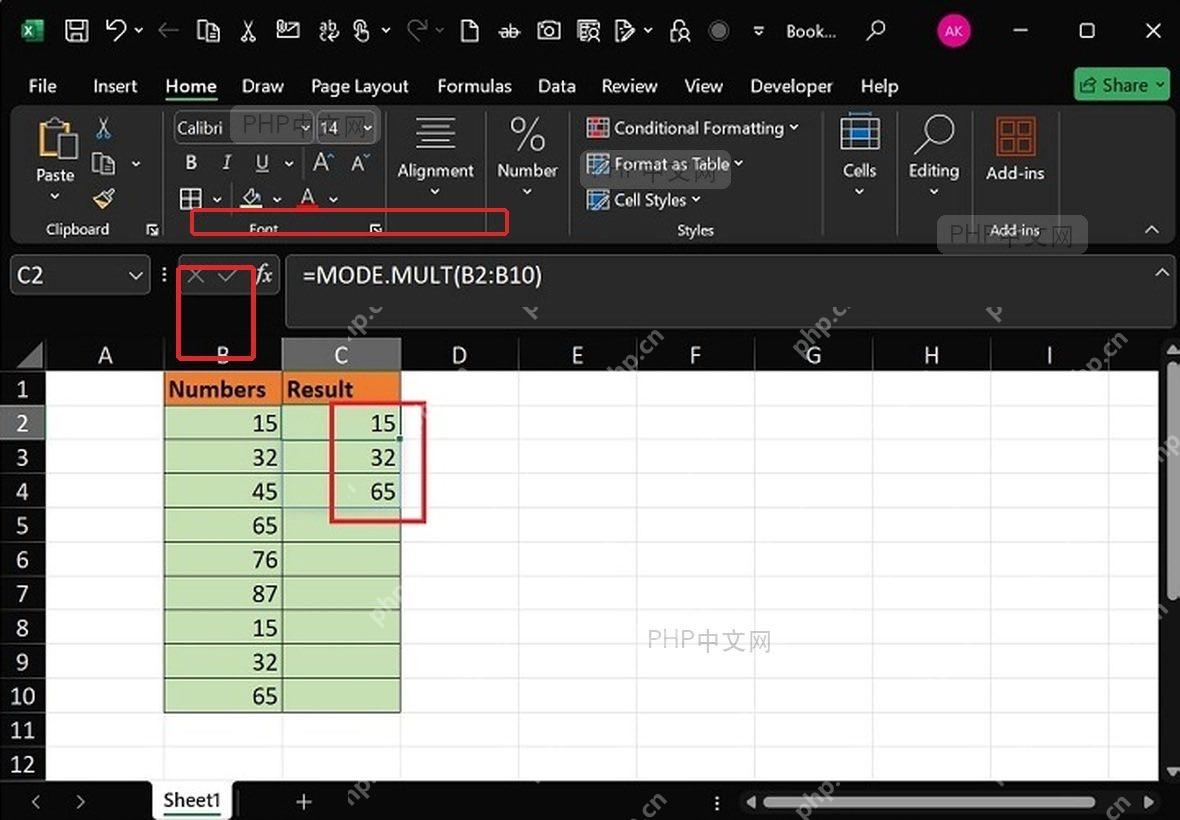Open the Name Box dropdown arrow

click(x=135, y=275)
